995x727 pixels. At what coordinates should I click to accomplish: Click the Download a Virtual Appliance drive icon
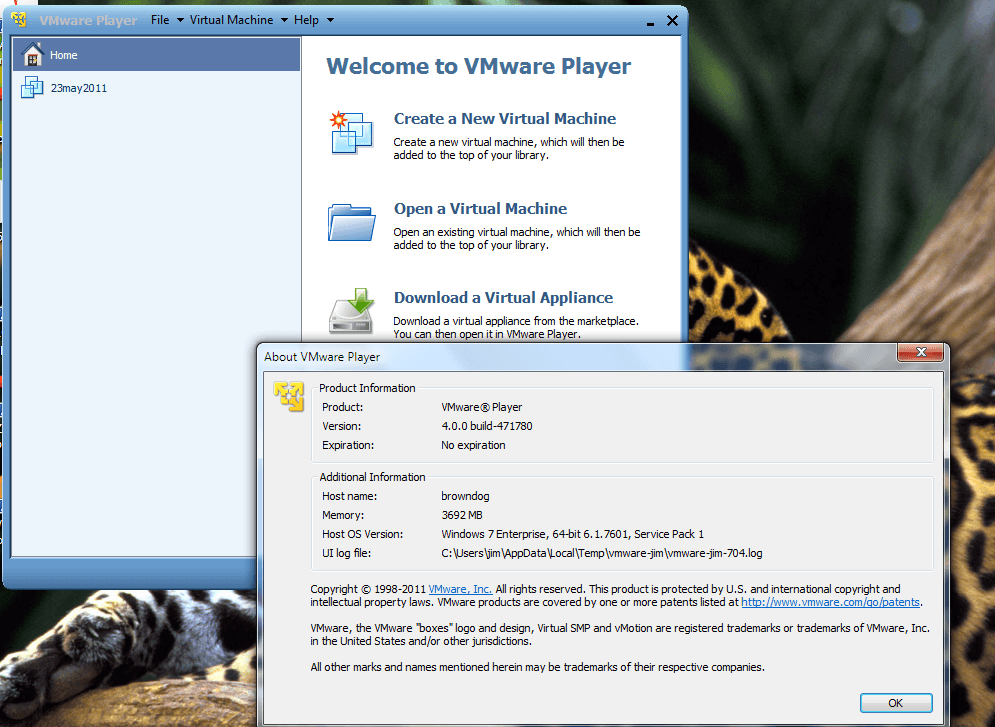point(351,310)
